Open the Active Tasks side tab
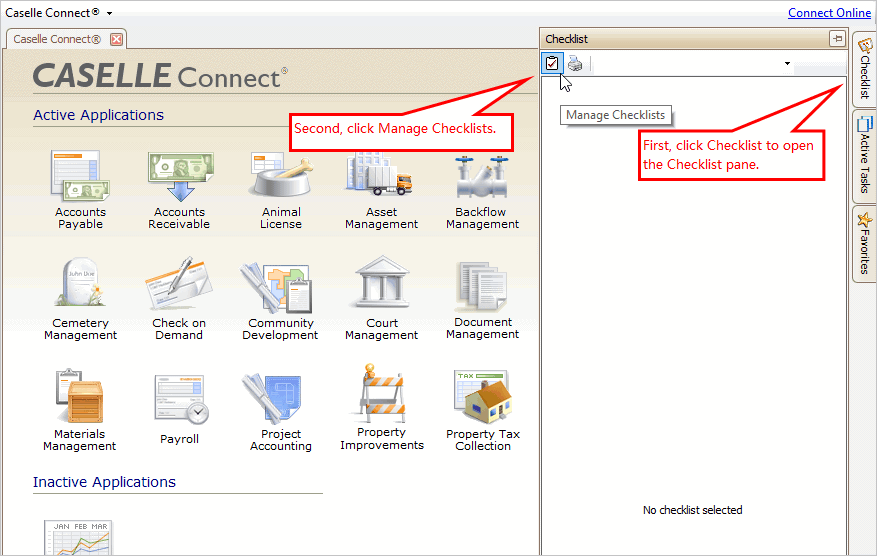 pos(864,156)
